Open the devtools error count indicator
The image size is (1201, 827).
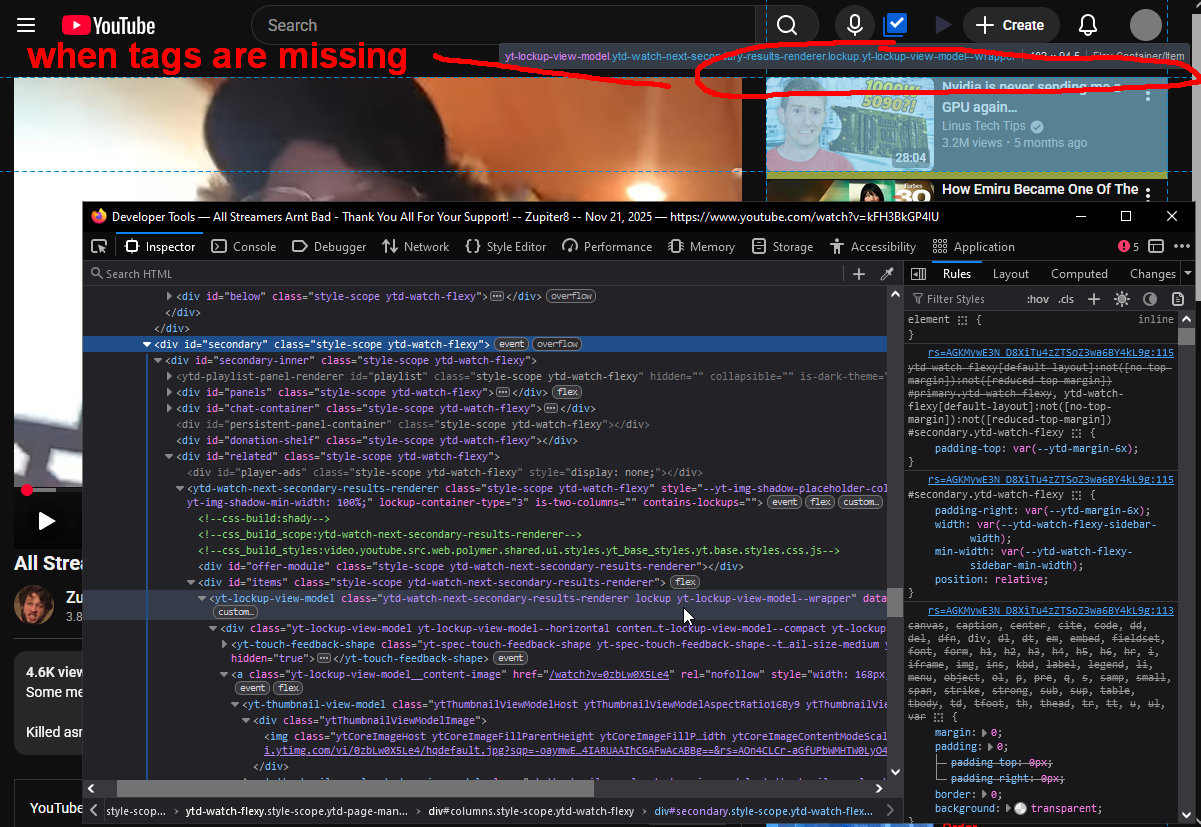(1128, 246)
